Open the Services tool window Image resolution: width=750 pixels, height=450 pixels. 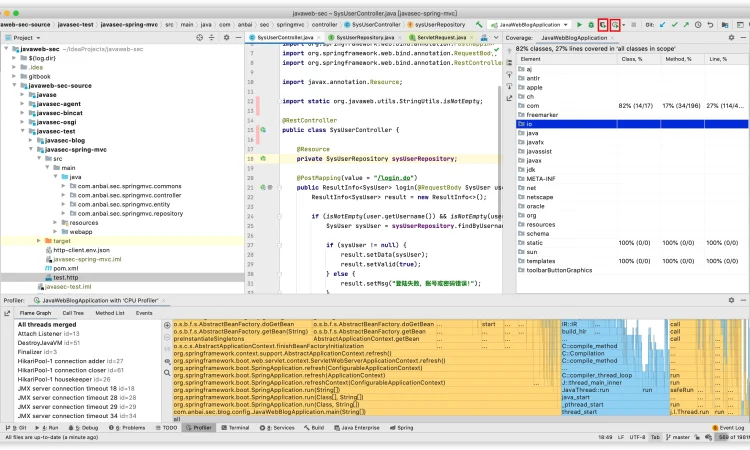pos(277,428)
